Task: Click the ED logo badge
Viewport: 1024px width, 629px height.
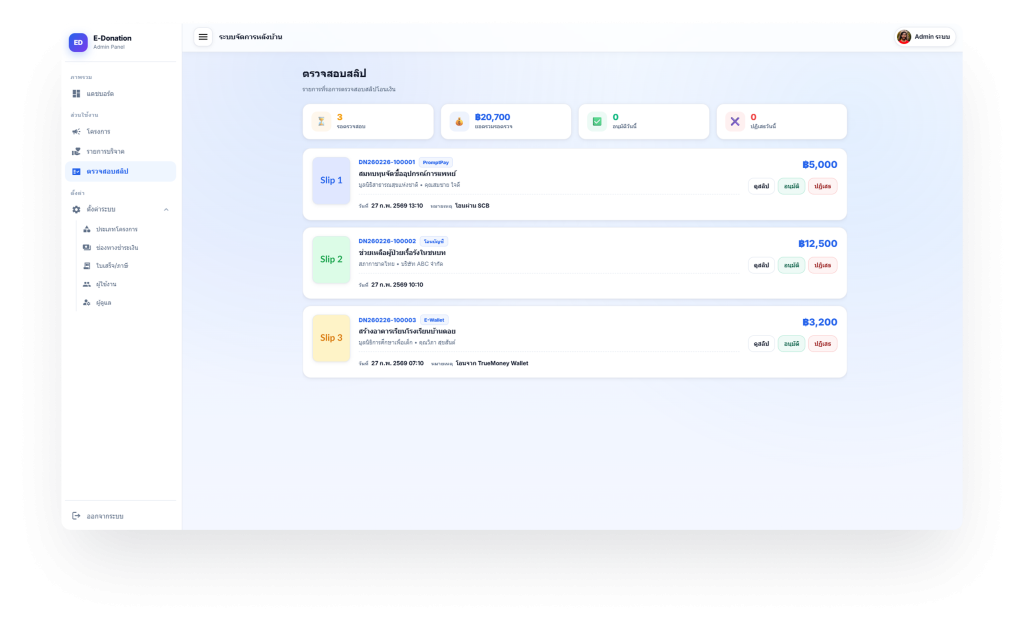Action: pyautogui.click(x=78, y=42)
